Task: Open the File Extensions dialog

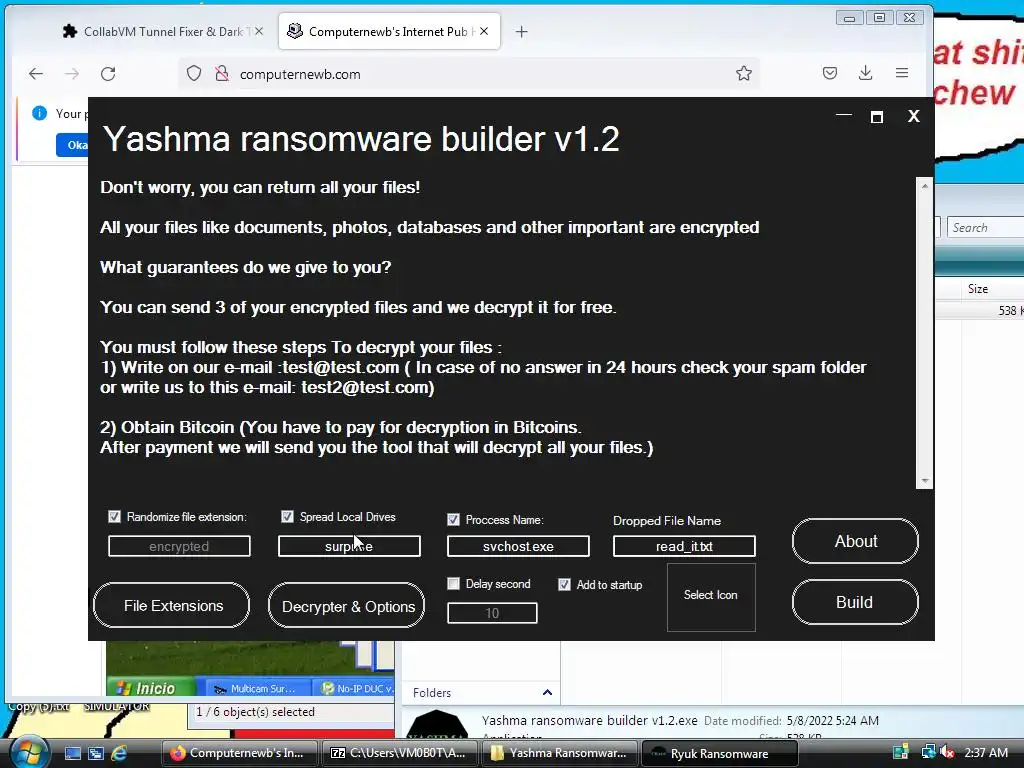Action: click(x=172, y=605)
